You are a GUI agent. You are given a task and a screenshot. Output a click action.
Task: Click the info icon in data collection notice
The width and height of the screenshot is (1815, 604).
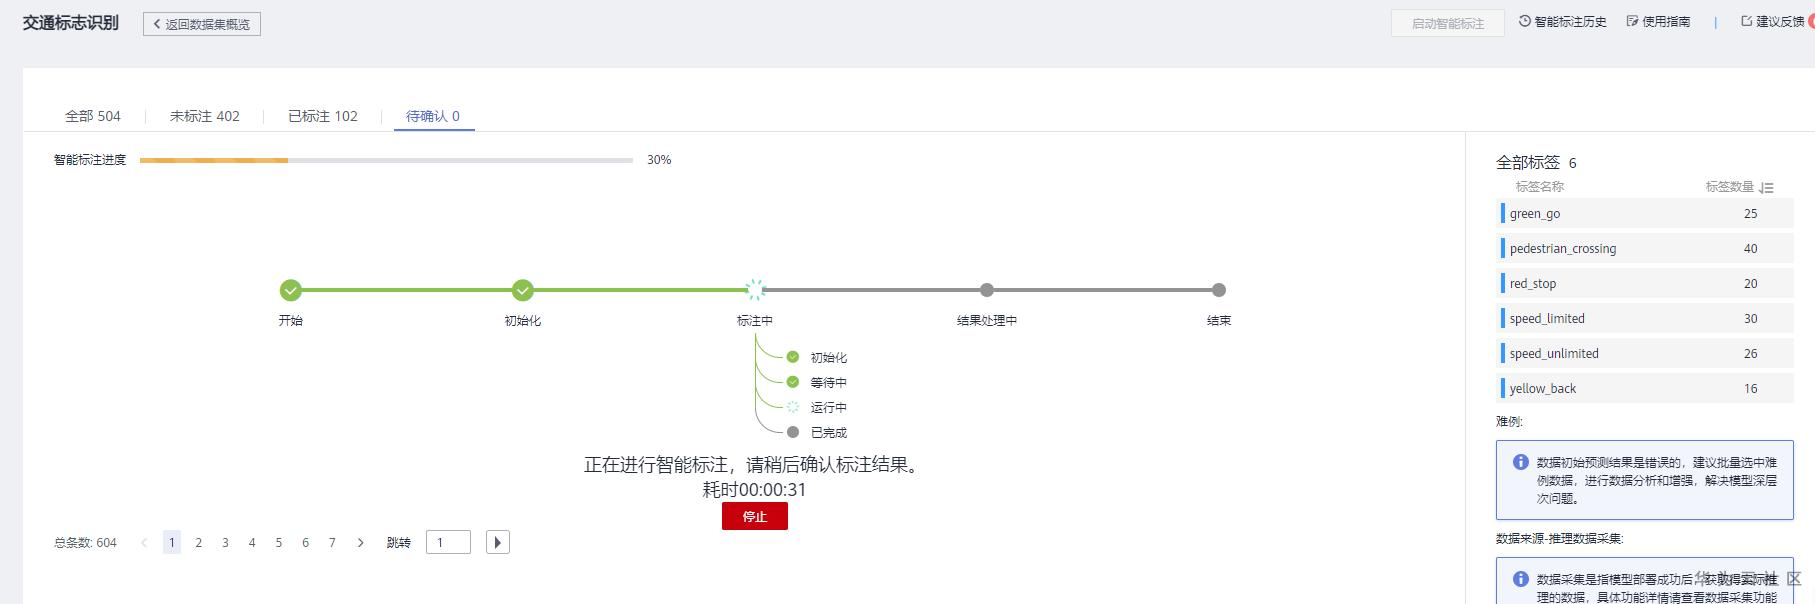1521,579
